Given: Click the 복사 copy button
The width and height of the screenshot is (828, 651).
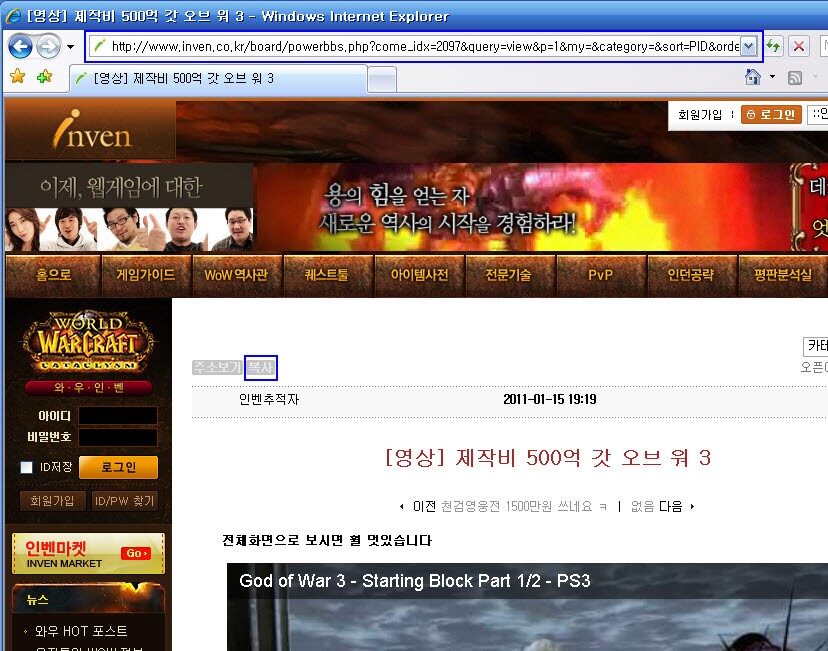Looking at the screenshot, I should click(x=261, y=367).
